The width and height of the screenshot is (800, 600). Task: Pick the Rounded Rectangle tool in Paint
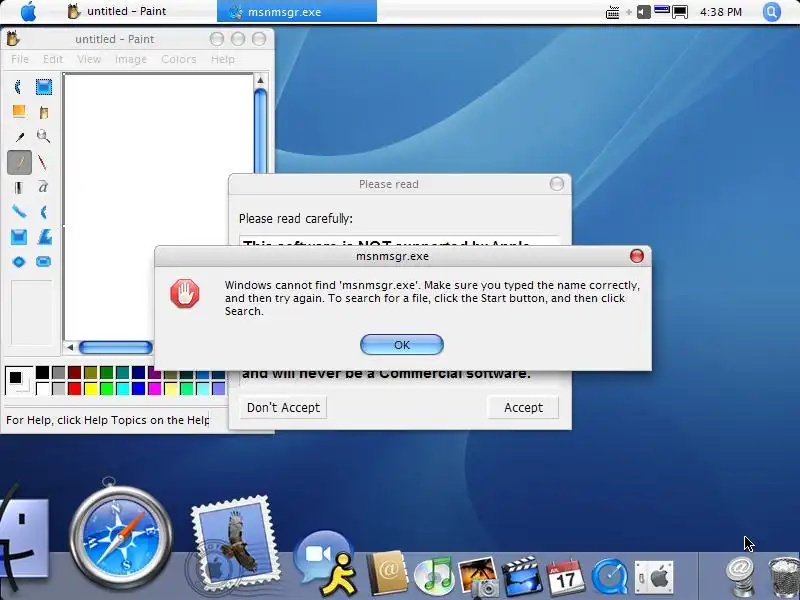click(43, 262)
